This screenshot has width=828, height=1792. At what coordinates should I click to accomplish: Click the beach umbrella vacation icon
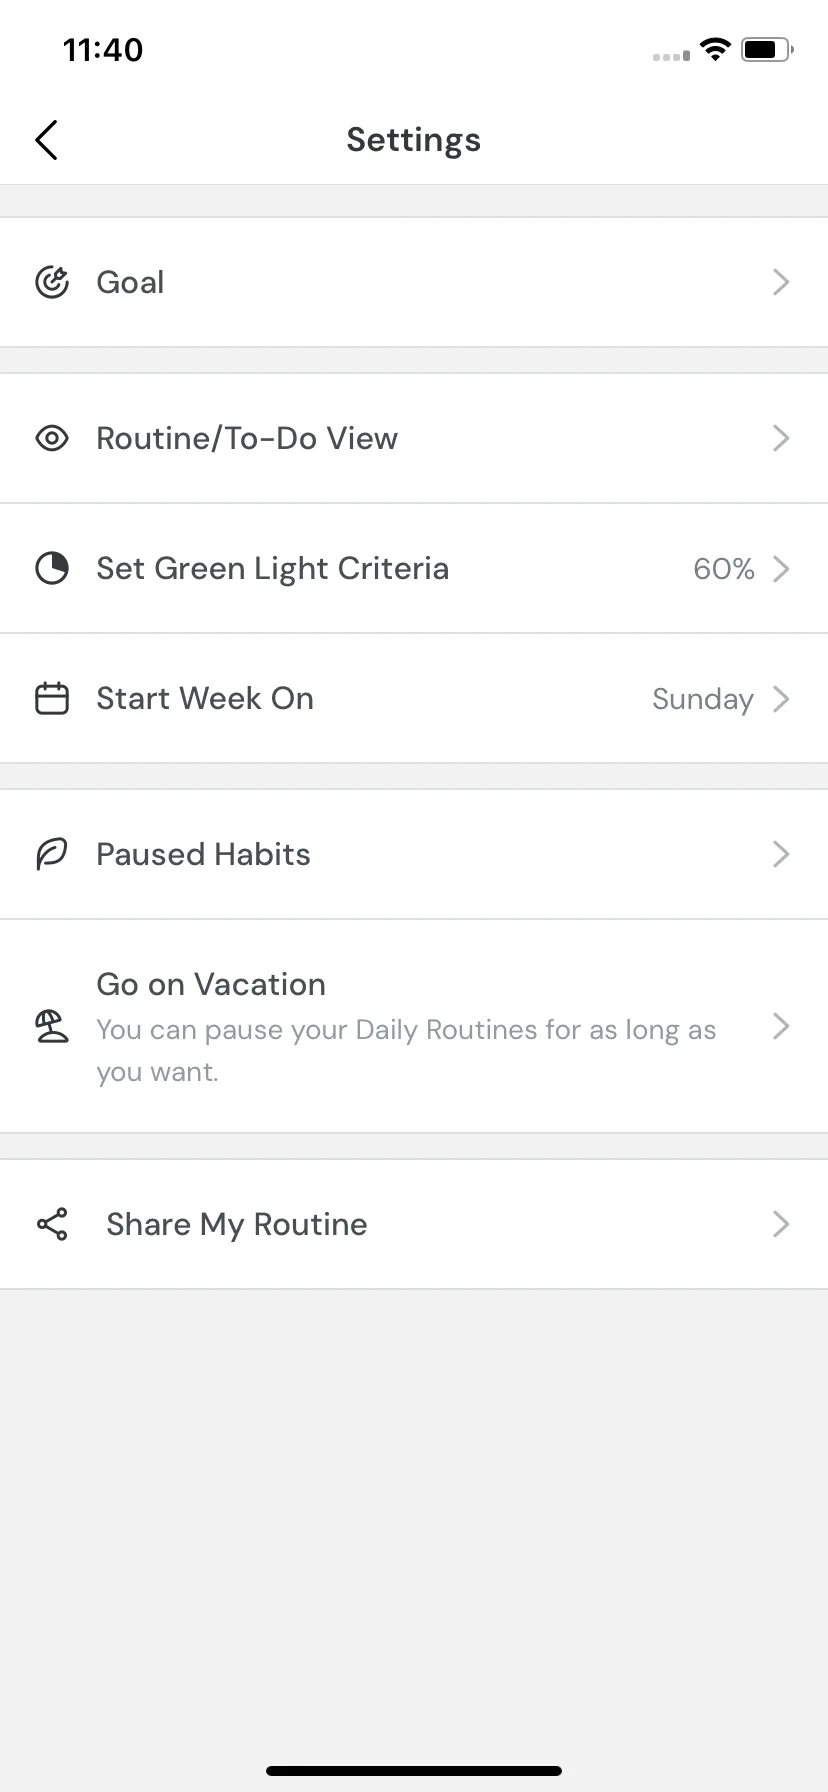52,1026
